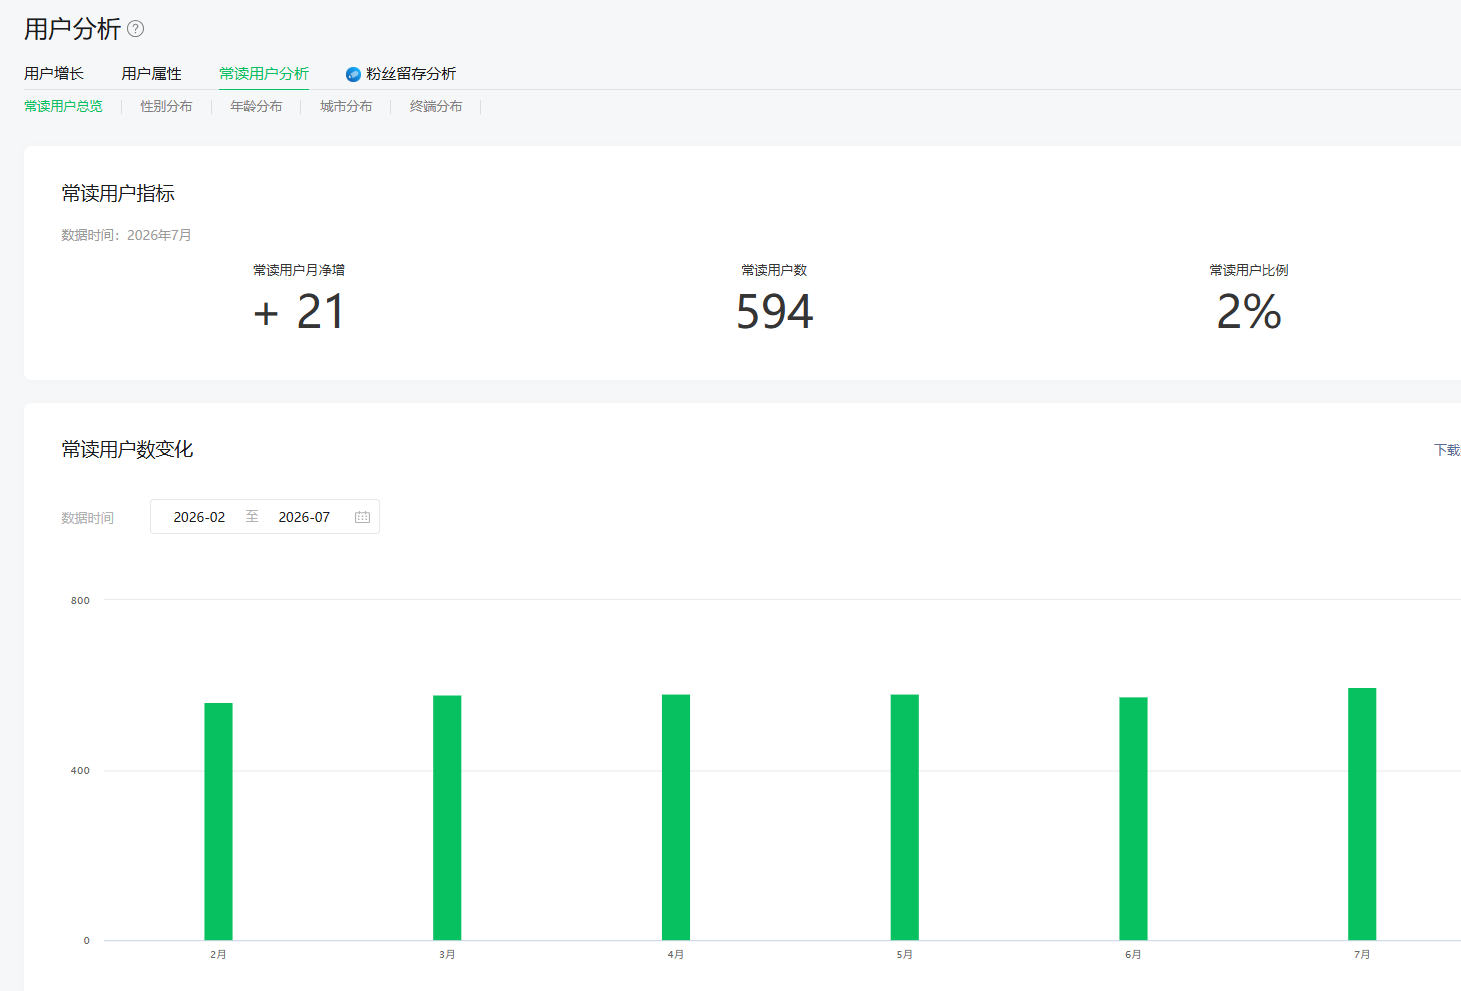This screenshot has height=991, width=1461.
Task: Click the start month 2026-02 field
Action: click(199, 517)
